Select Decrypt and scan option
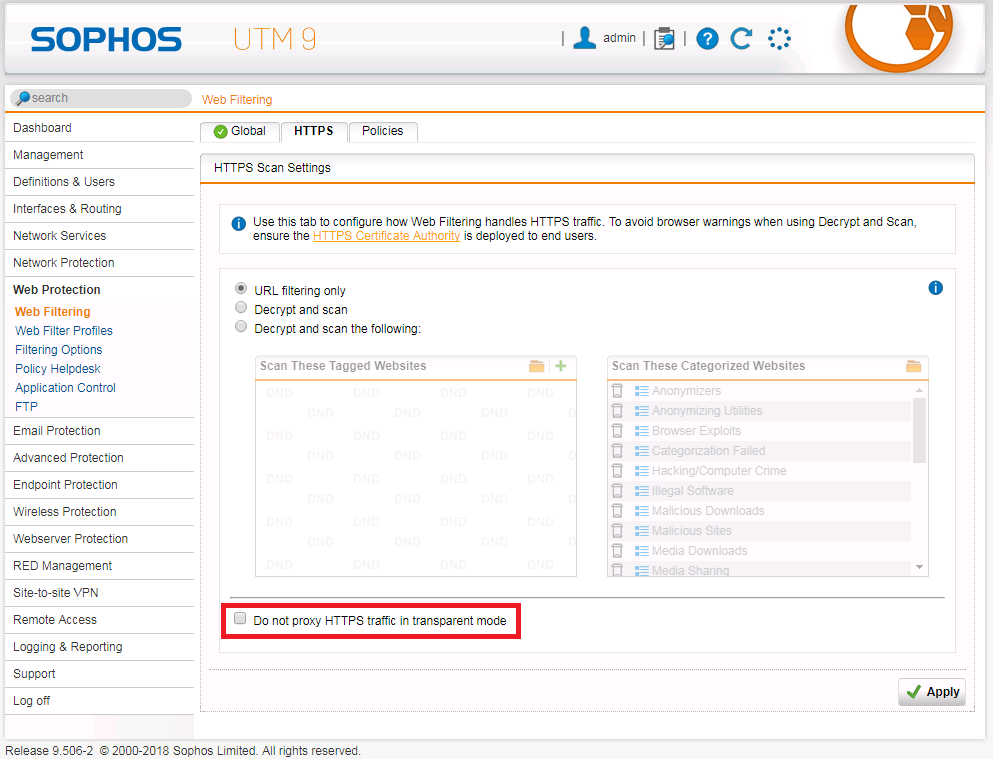The image size is (993, 759). click(x=241, y=308)
